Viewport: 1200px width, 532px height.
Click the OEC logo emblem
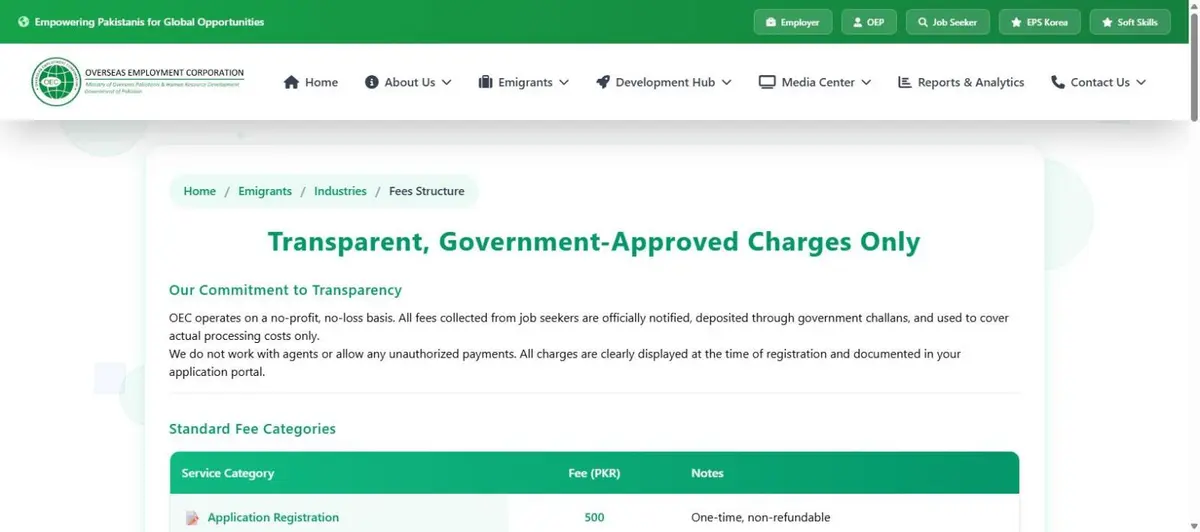point(55,82)
